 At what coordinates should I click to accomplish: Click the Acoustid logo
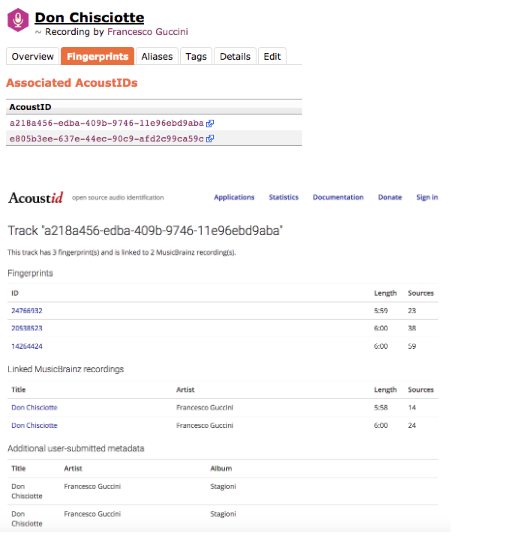pyautogui.click(x=36, y=198)
